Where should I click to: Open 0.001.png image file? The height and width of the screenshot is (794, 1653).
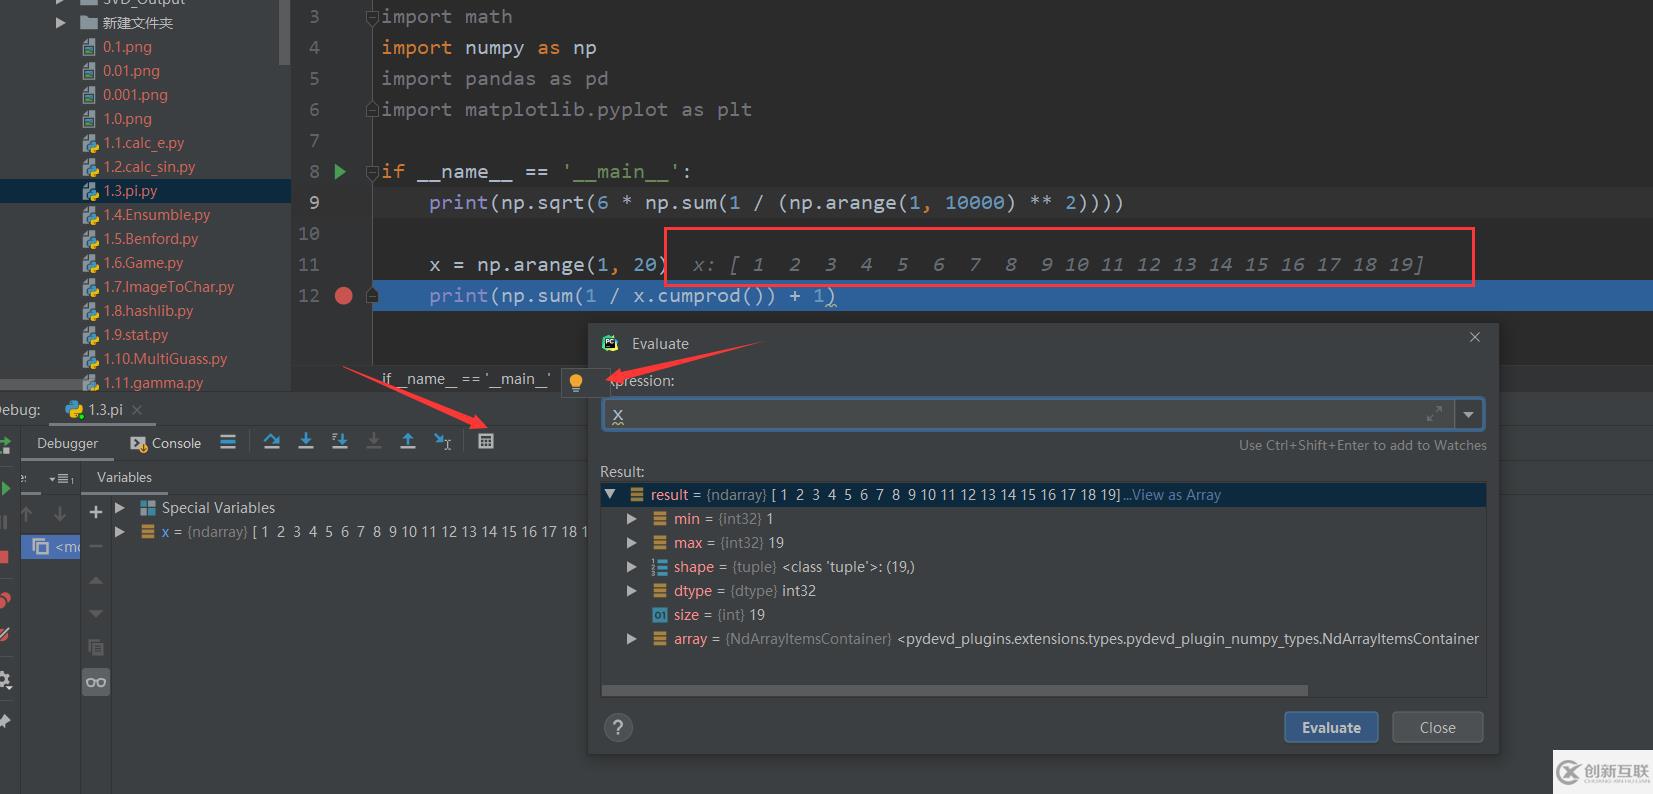point(135,95)
